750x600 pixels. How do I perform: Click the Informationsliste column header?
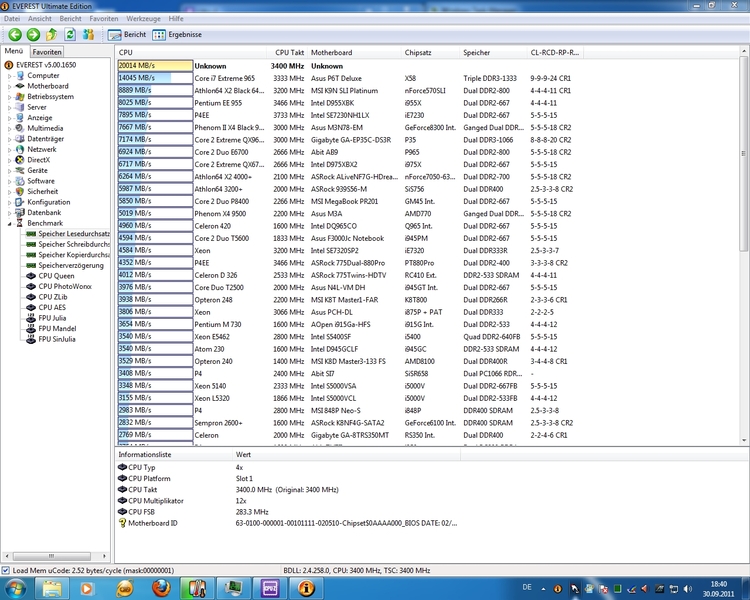[x=173, y=455]
